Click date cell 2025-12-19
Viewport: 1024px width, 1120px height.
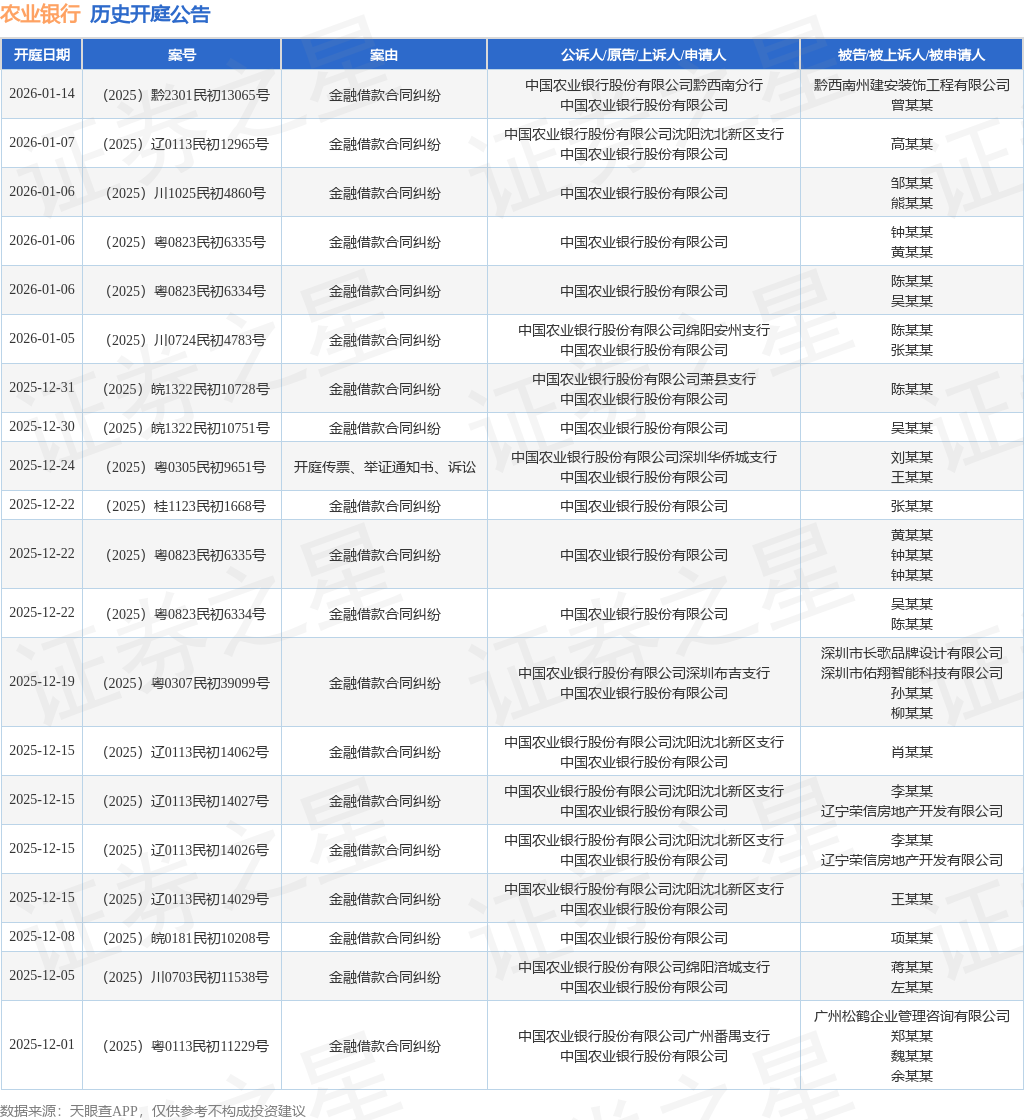[x=42, y=681]
